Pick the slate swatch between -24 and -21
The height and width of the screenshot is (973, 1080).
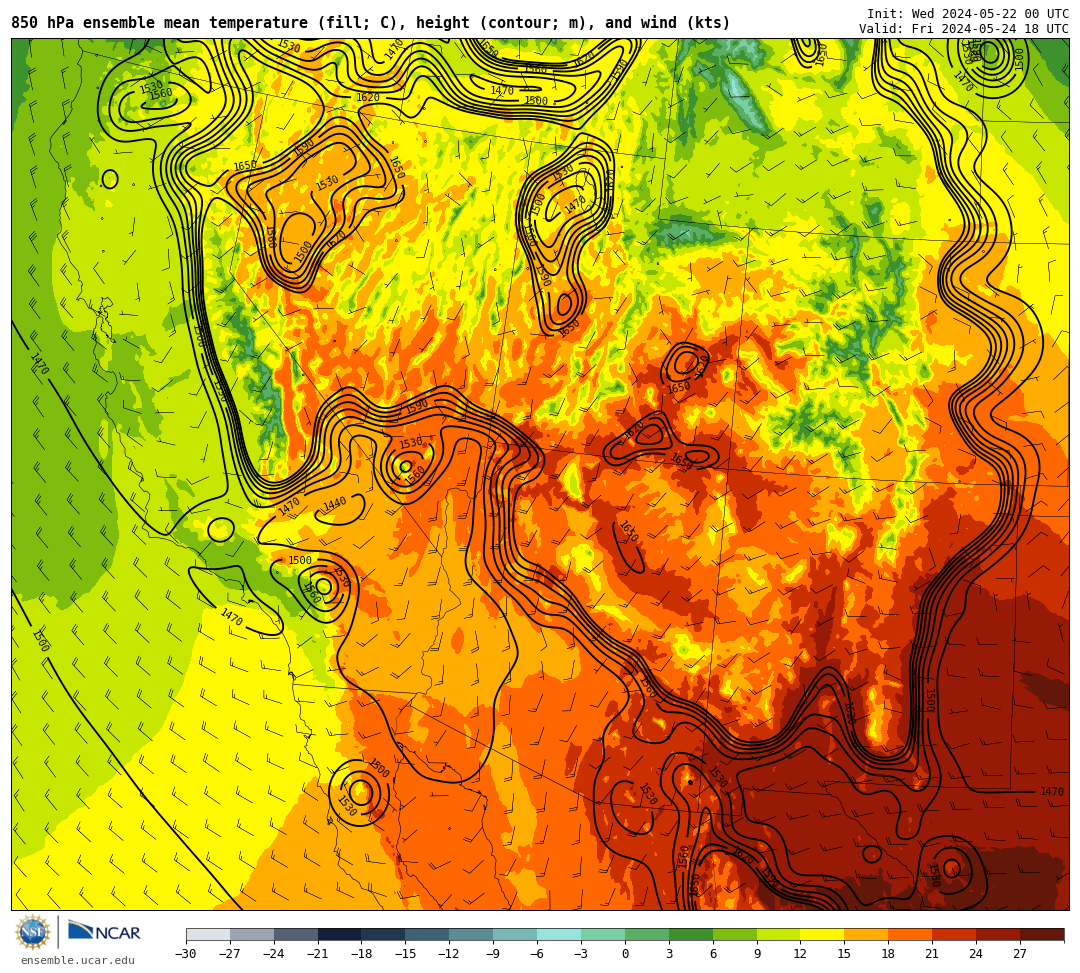[296, 934]
